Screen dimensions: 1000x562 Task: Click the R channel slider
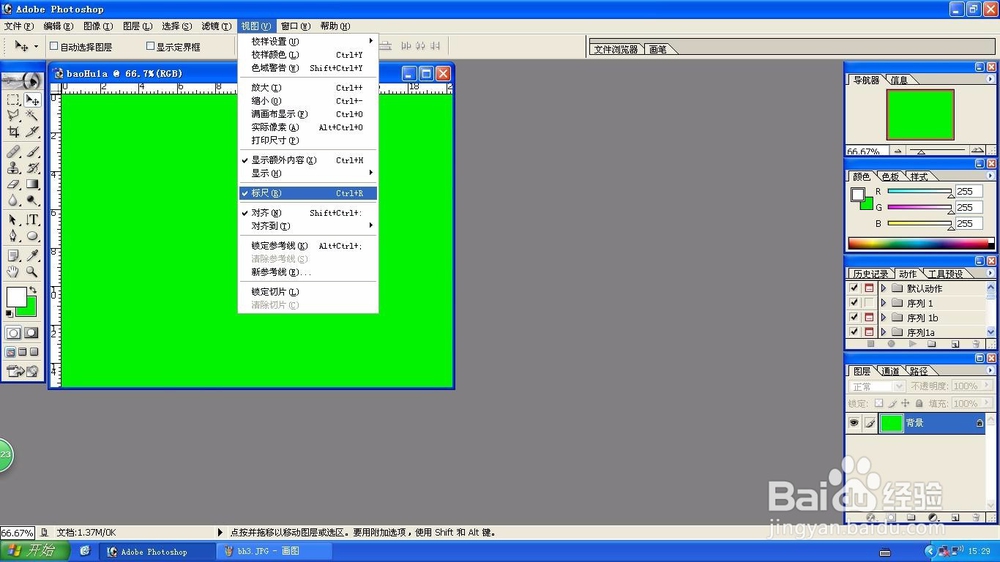(x=919, y=191)
